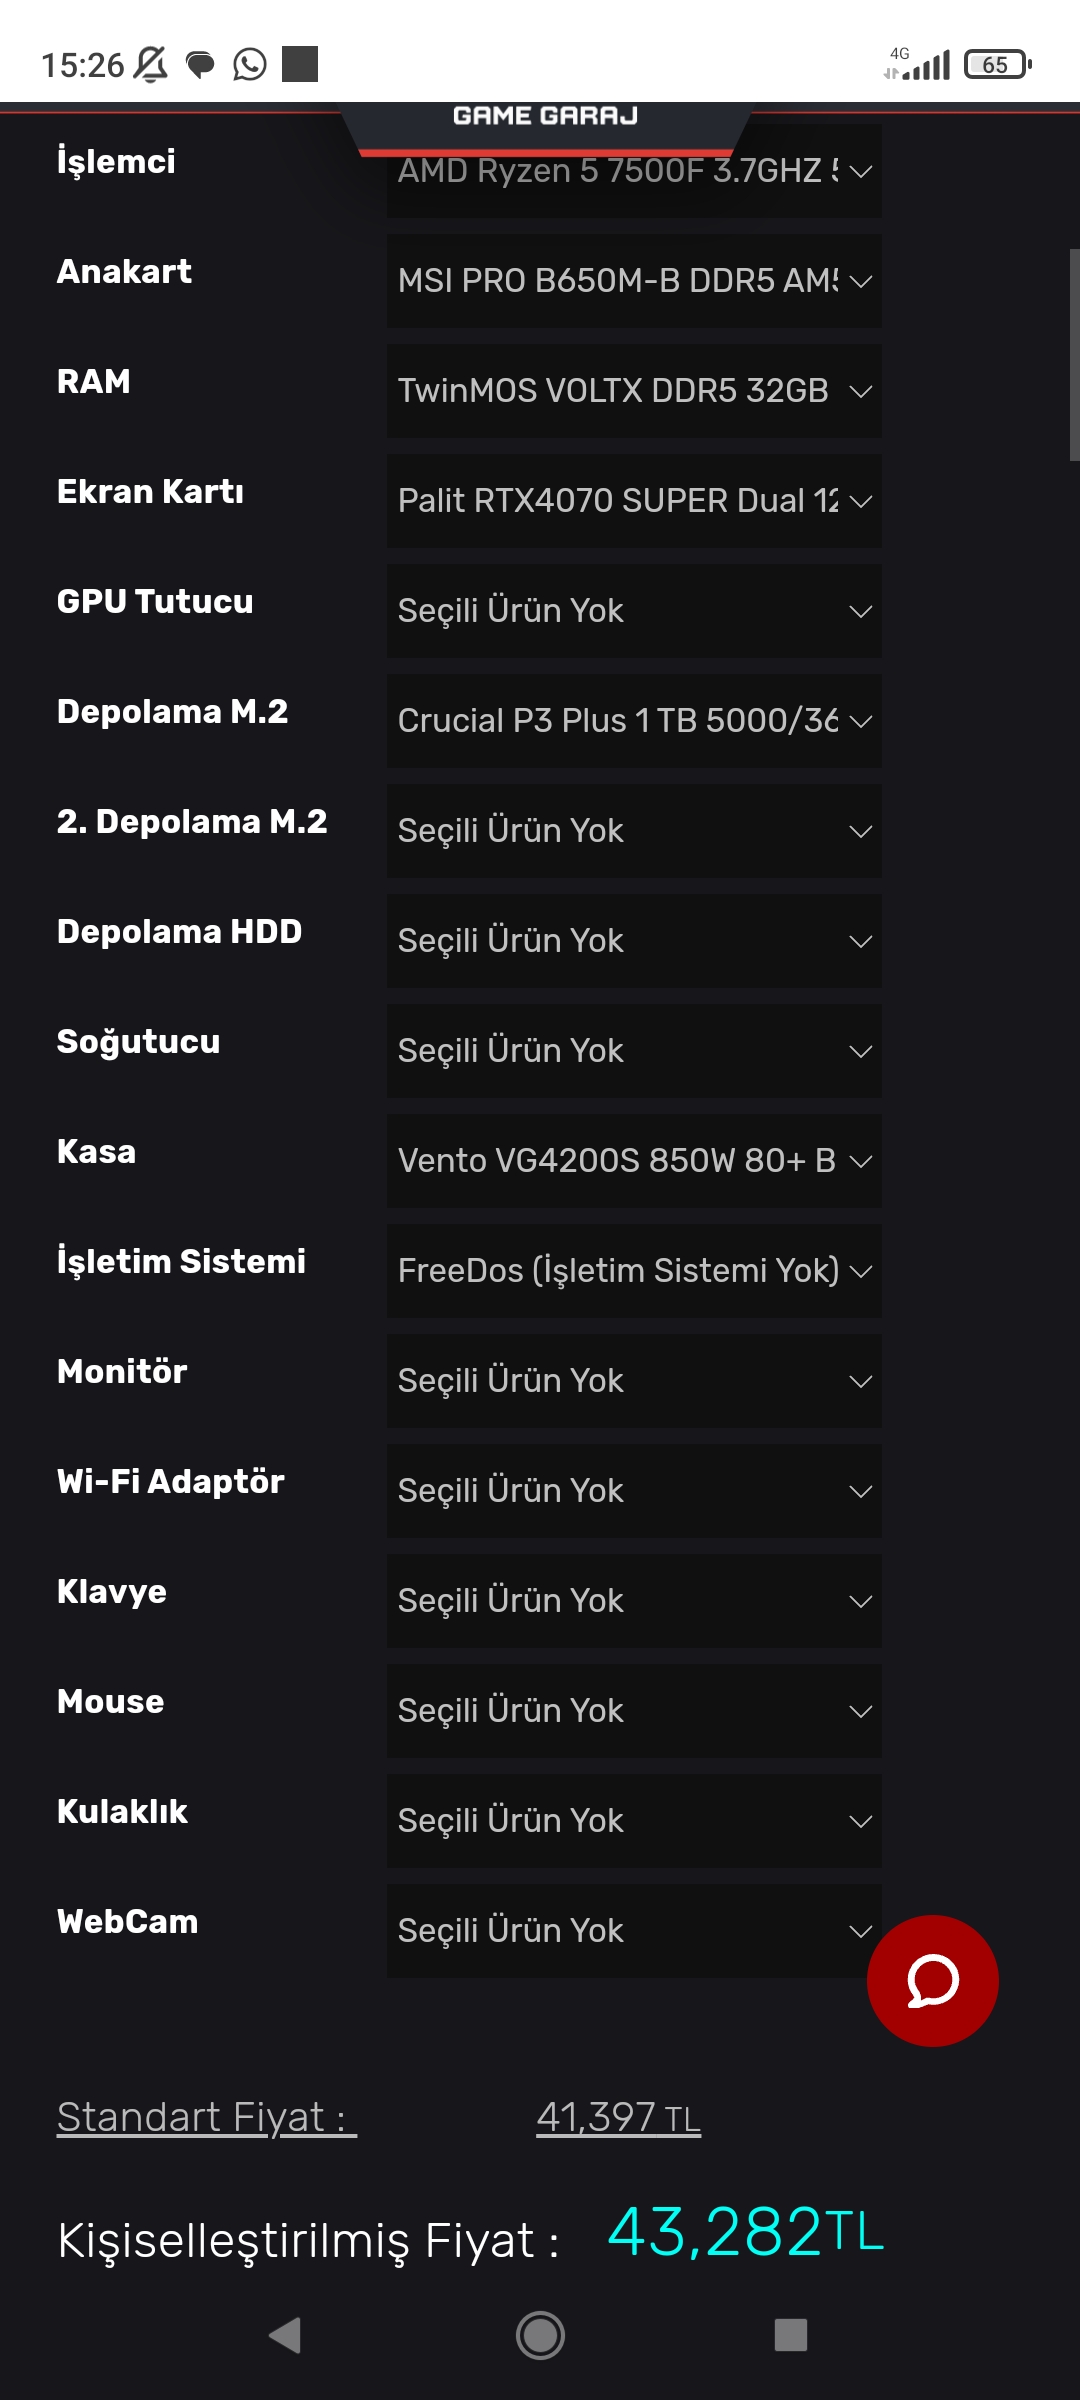
Task: Tap the WhatsApp notification icon
Action: [249, 65]
